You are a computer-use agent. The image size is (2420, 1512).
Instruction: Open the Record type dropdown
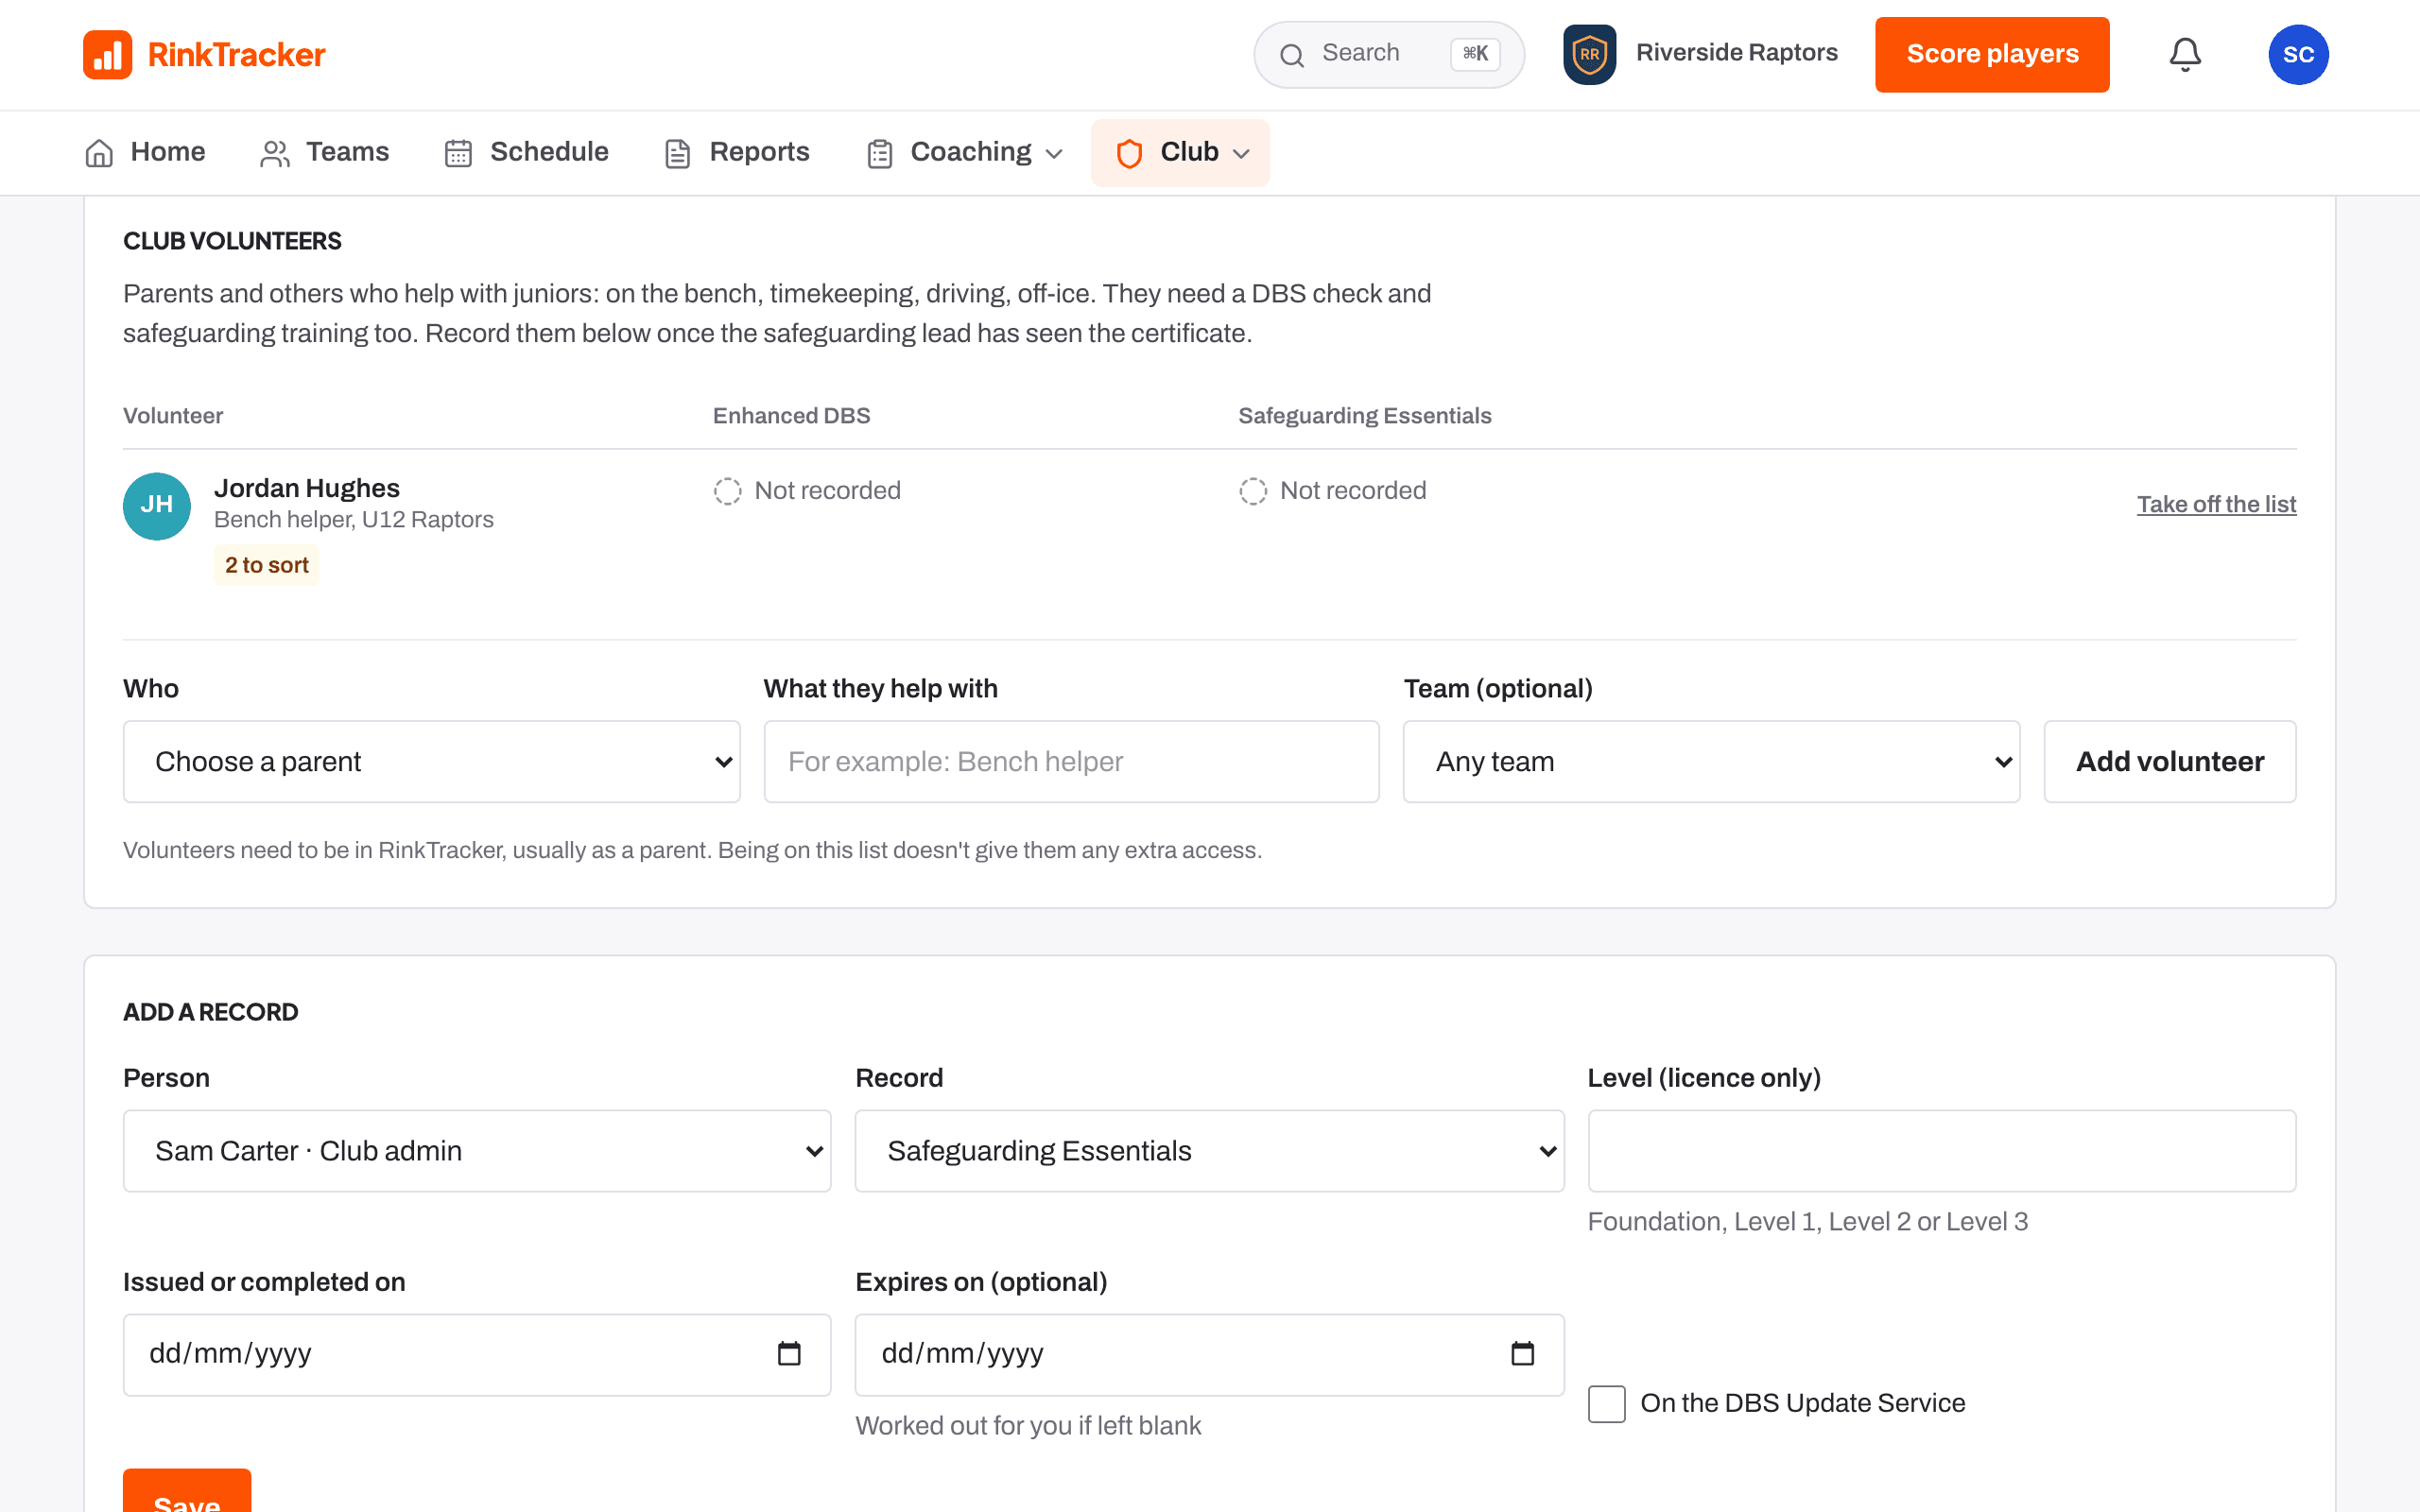pyautogui.click(x=1209, y=1150)
